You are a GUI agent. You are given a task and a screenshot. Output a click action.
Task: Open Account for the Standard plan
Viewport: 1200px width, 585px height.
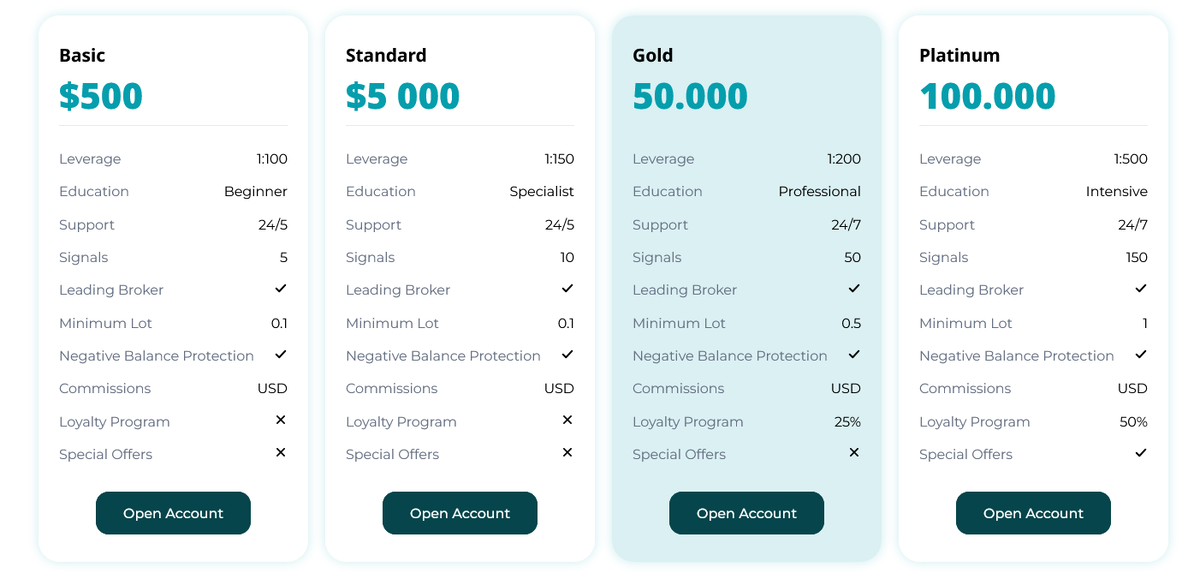point(460,513)
